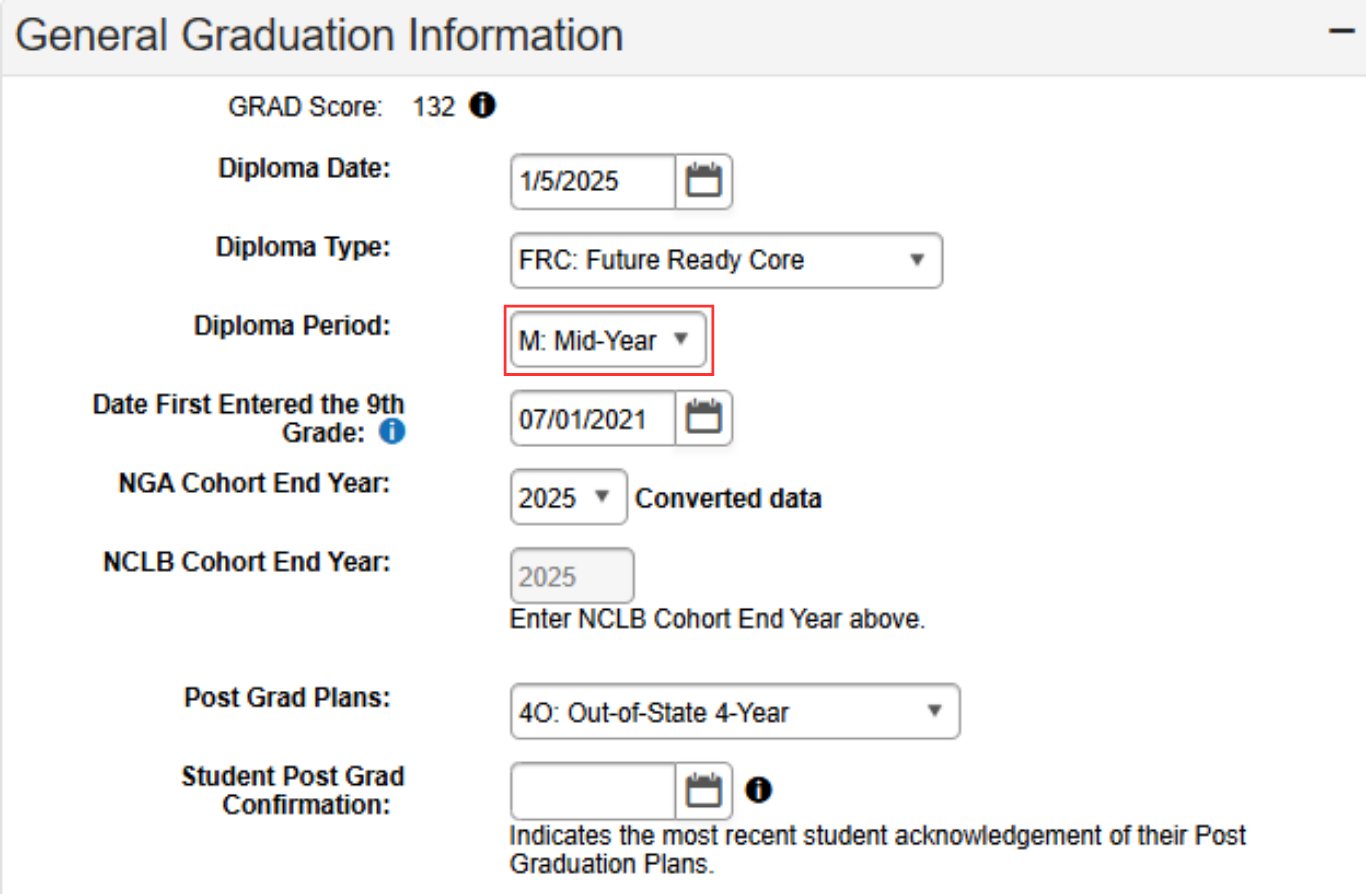Click the Date First Entered 9th Grade field
The height and width of the screenshot is (894, 1366).
click(x=592, y=418)
